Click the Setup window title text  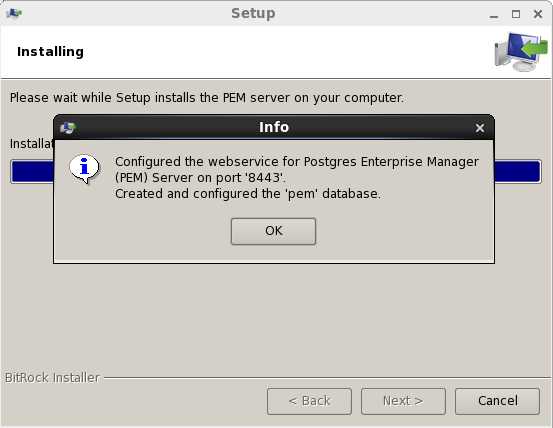253,13
